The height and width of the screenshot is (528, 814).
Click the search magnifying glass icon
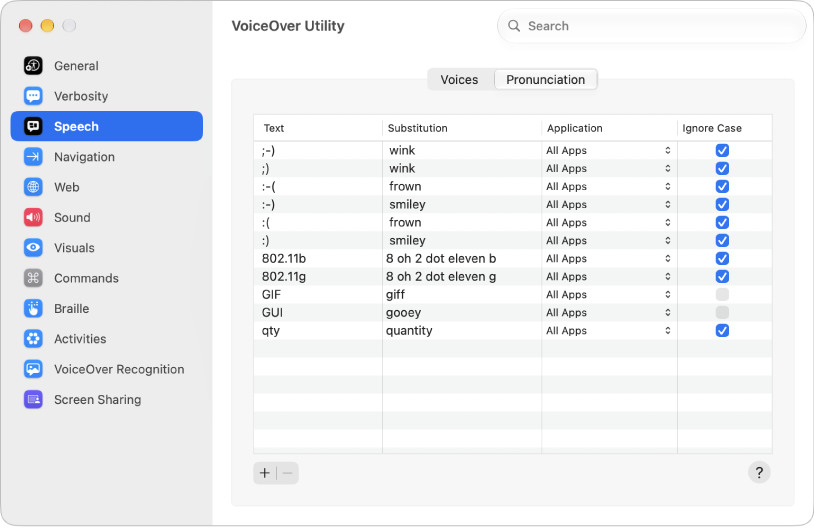pyautogui.click(x=514, y=26)
